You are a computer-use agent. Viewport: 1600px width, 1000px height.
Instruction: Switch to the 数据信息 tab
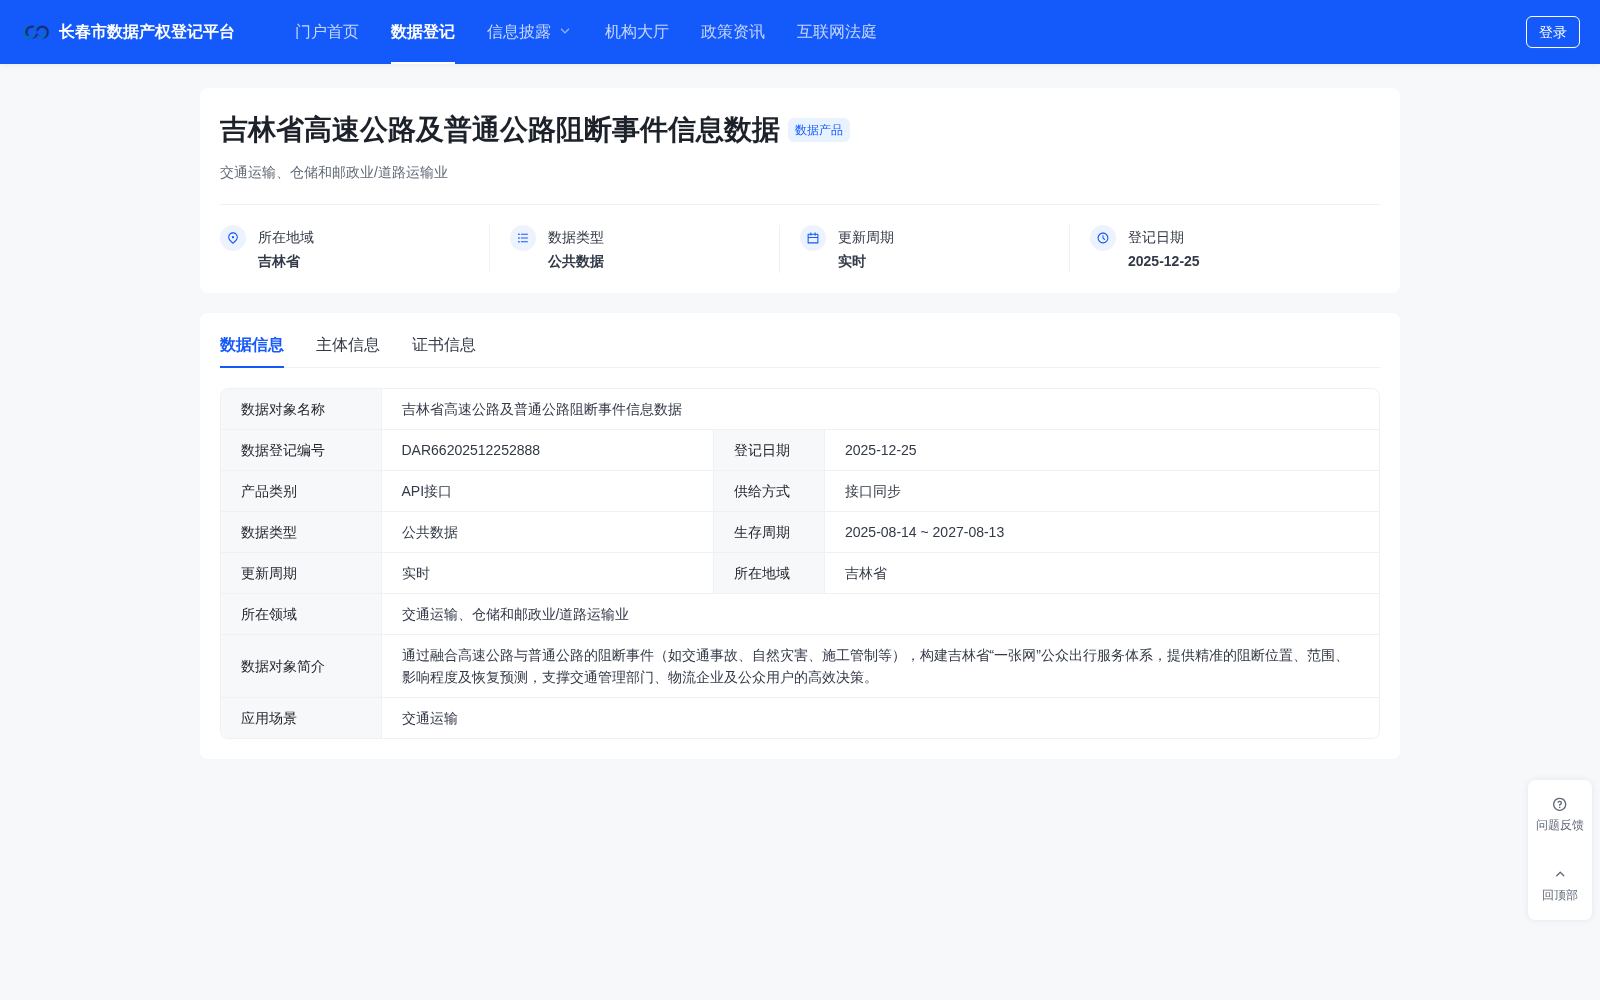tap(252, 345)
